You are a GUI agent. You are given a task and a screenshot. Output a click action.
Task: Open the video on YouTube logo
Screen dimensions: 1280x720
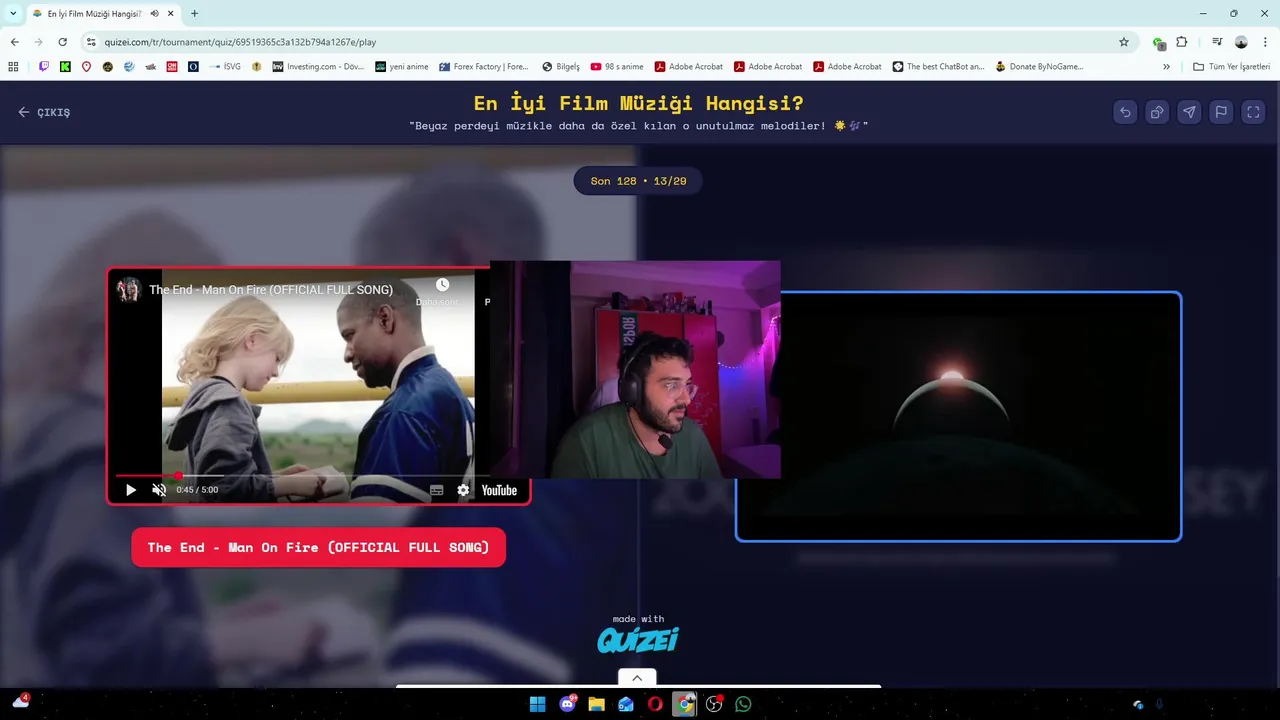[x=499, y=490]
